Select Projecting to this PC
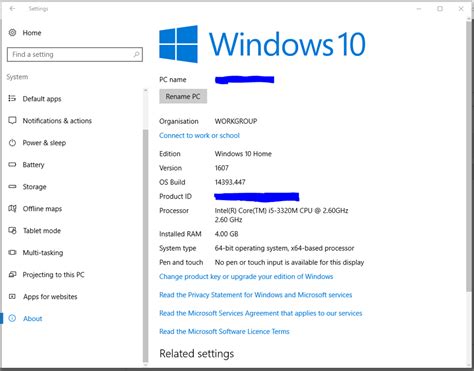 (53, 275)
